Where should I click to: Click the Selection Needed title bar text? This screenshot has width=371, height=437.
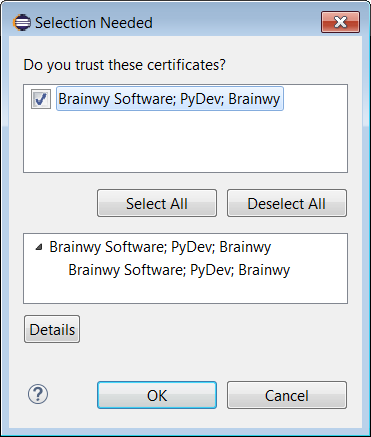coord(94,23)
